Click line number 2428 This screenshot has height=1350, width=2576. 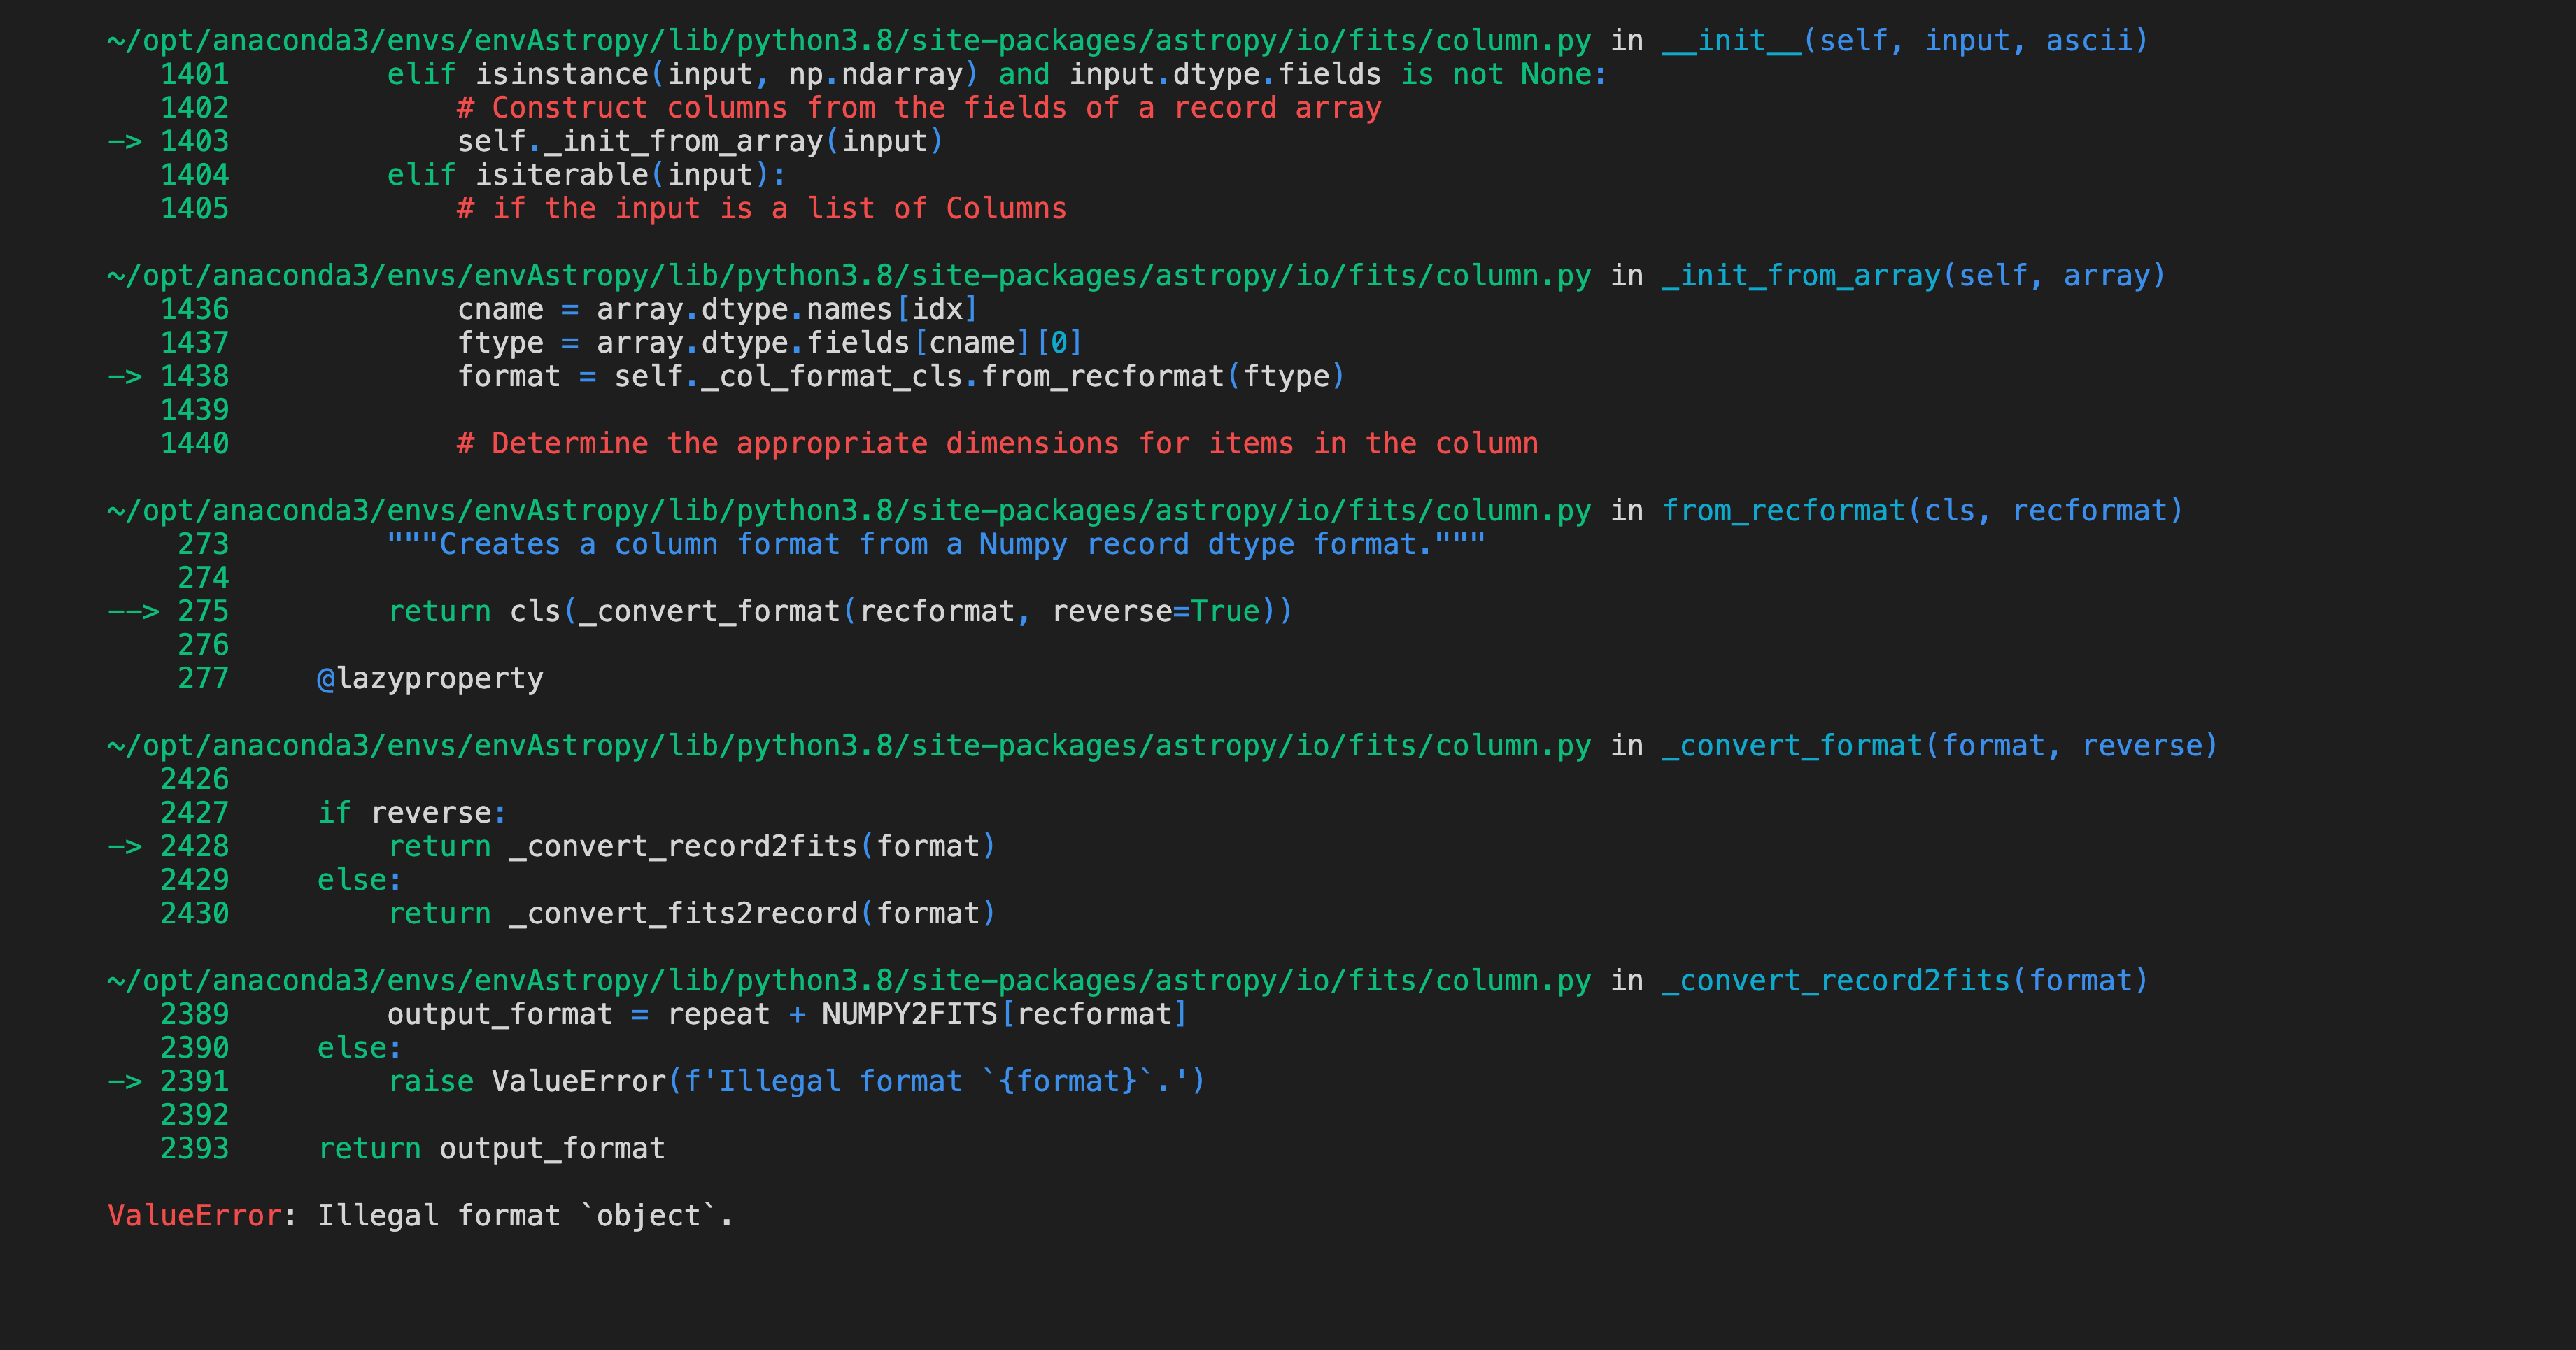[194, 846]
